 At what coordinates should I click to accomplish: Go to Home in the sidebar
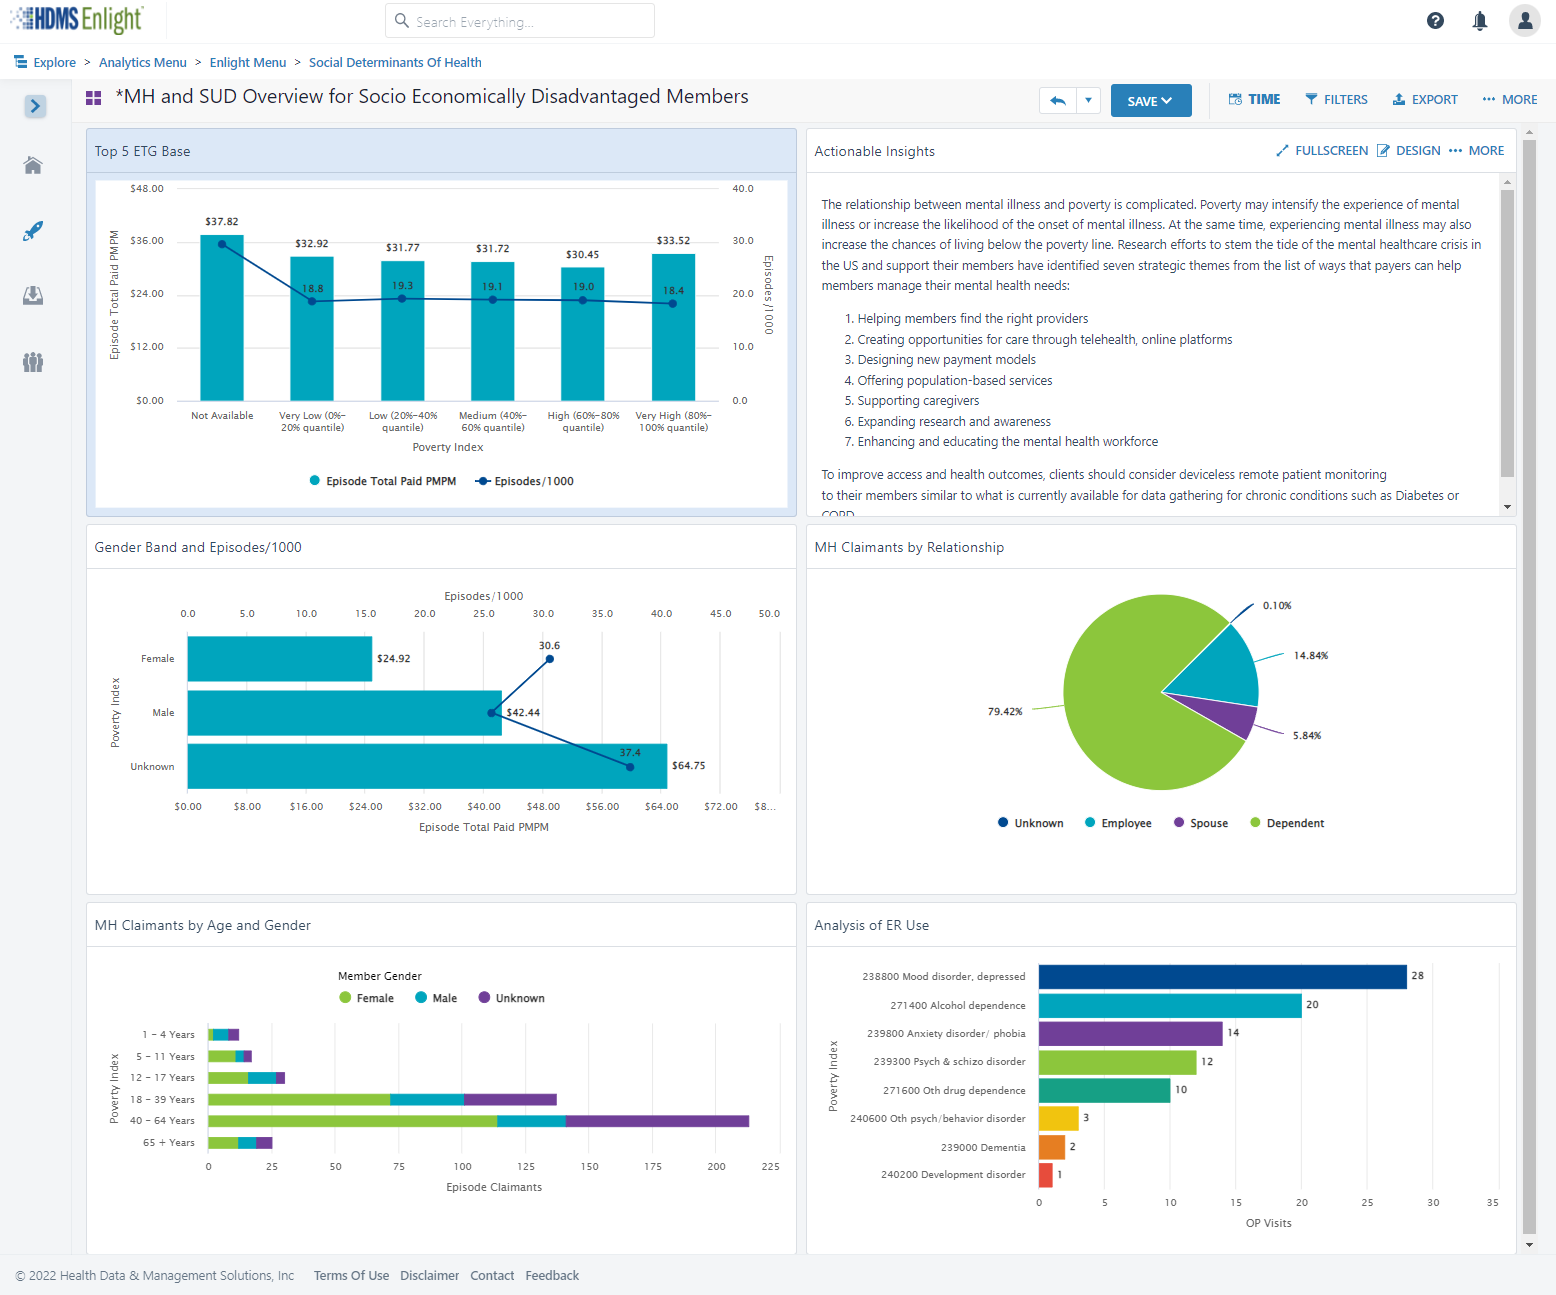pyautogui.click(x=33, y=165)
